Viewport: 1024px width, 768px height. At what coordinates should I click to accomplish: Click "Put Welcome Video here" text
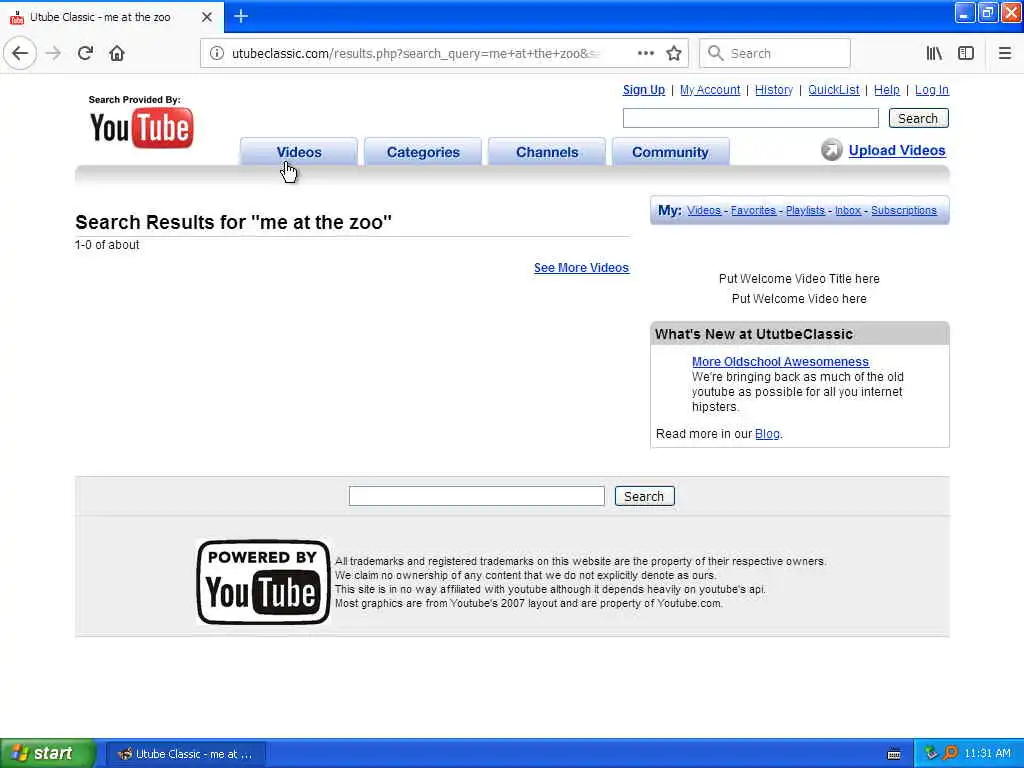pyautogui.click(x=799, y=299)
